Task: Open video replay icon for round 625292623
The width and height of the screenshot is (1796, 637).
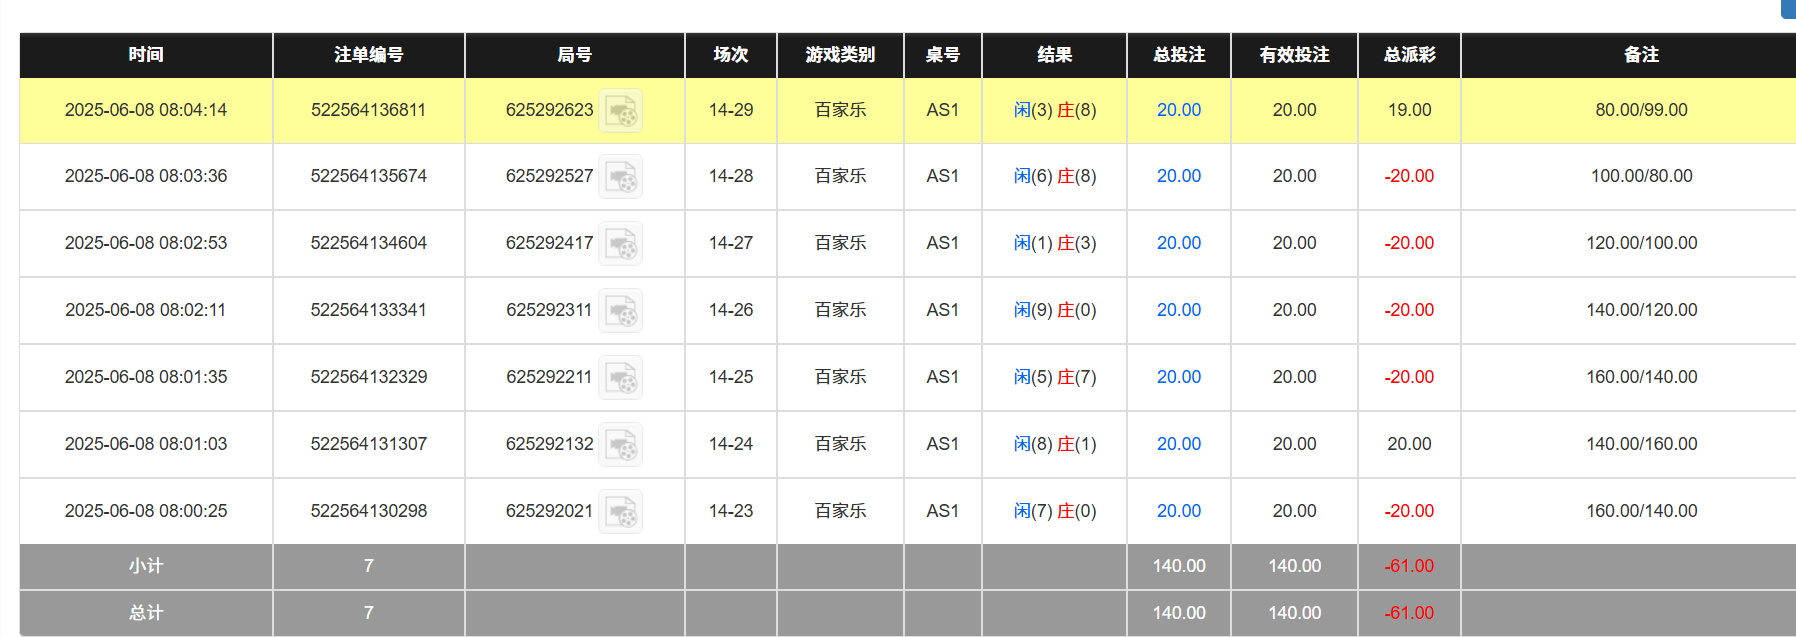Action: tap(621, 111)
